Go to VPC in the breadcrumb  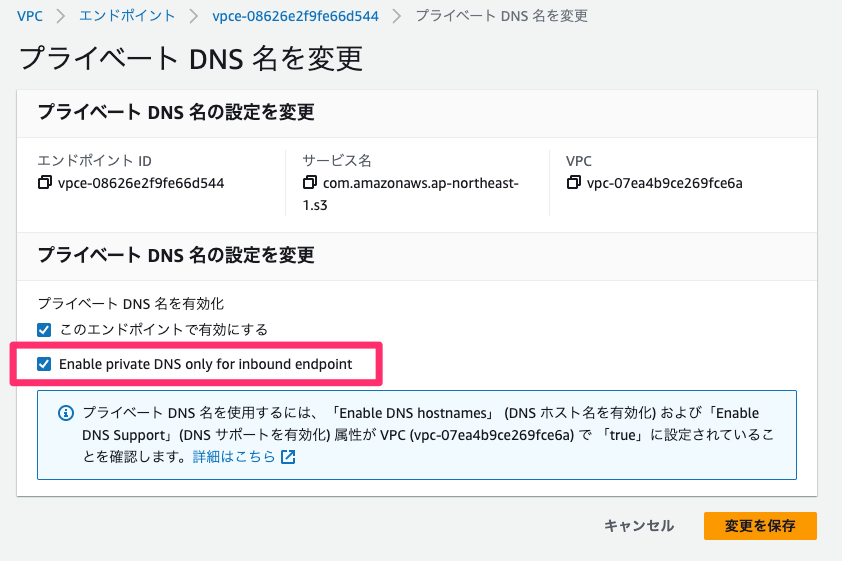(30, 16)
